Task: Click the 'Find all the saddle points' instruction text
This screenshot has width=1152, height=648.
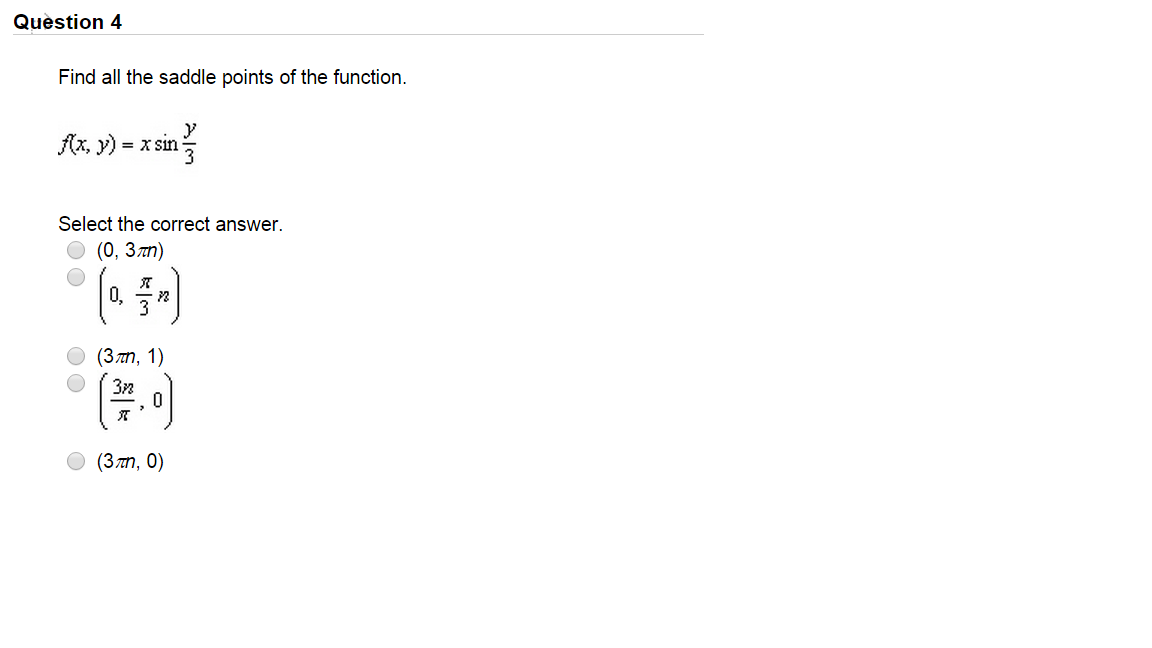Action: coord(233,77)
